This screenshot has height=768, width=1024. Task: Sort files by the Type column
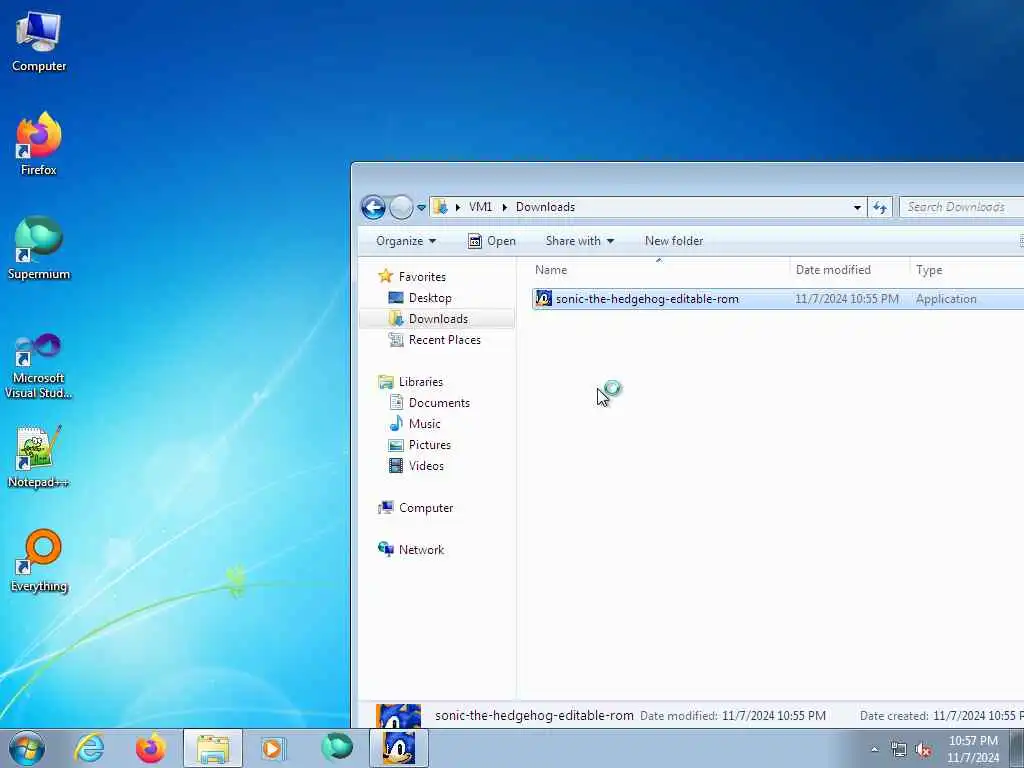tap(967, 270)
